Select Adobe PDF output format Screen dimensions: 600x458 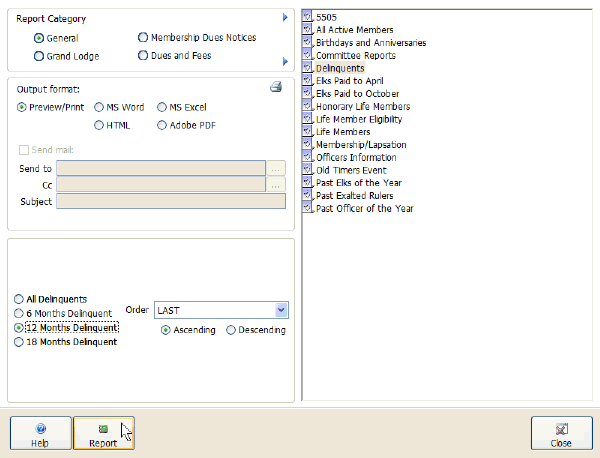[x=162, y=125]
